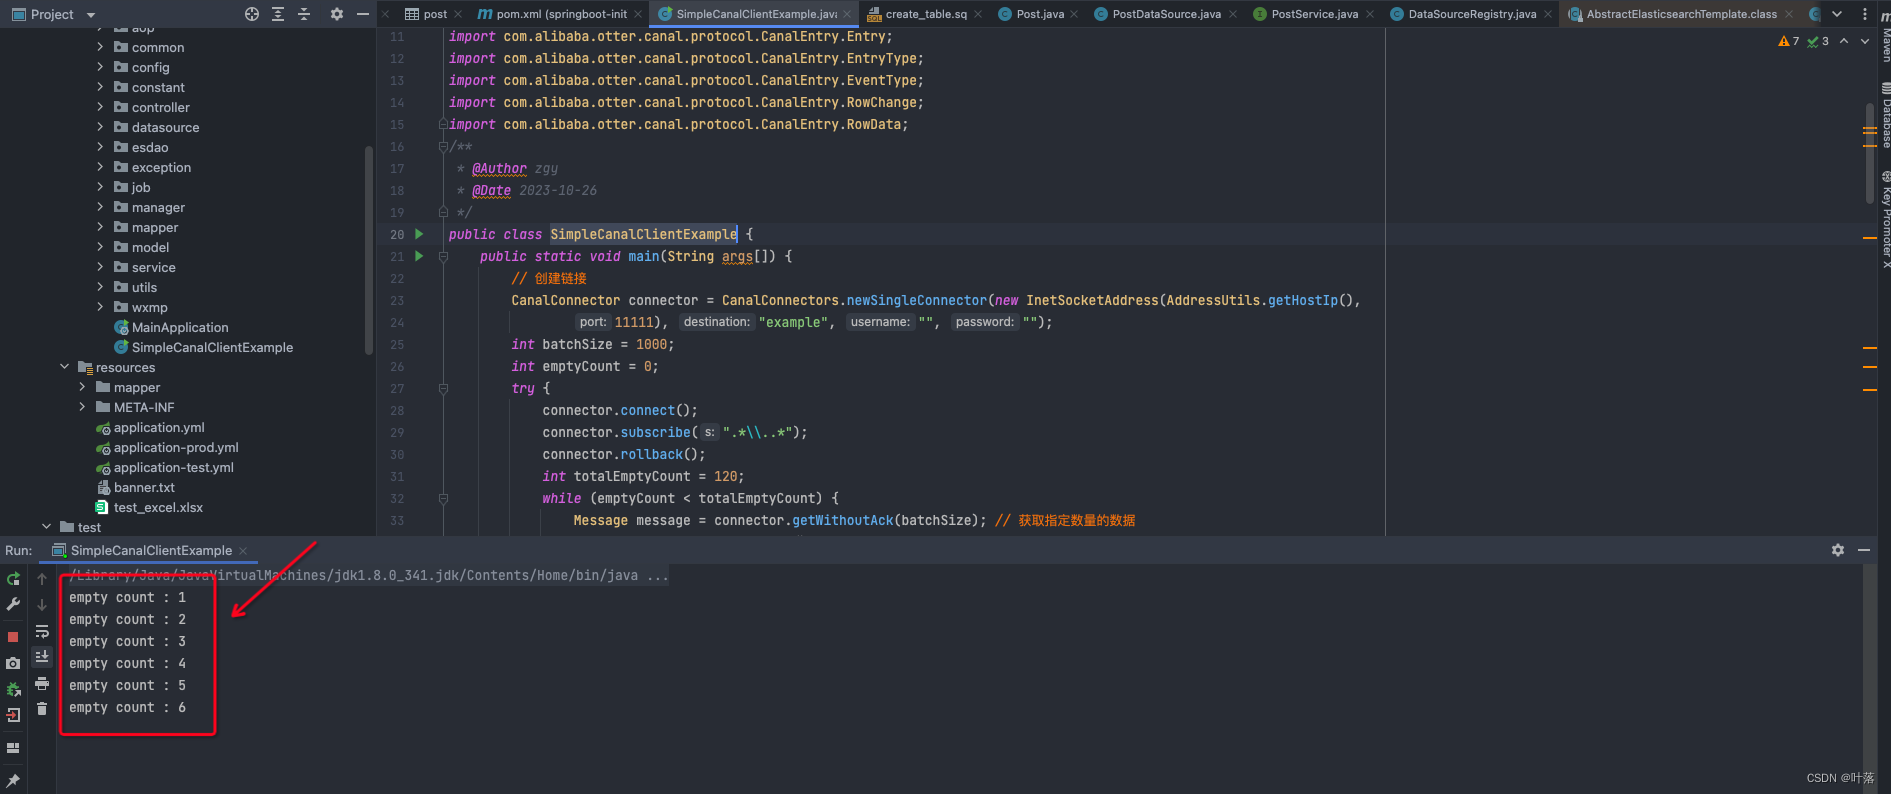
Task: Open editor tabs more options menu
Action: pyautogui.click(x=1865, y=14)
